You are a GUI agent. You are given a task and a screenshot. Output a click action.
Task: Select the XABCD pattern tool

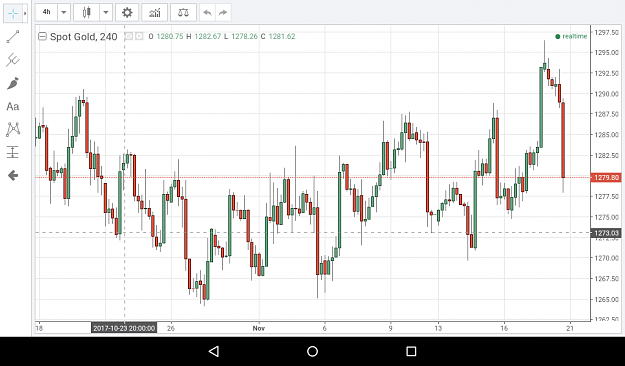(13, 130)
